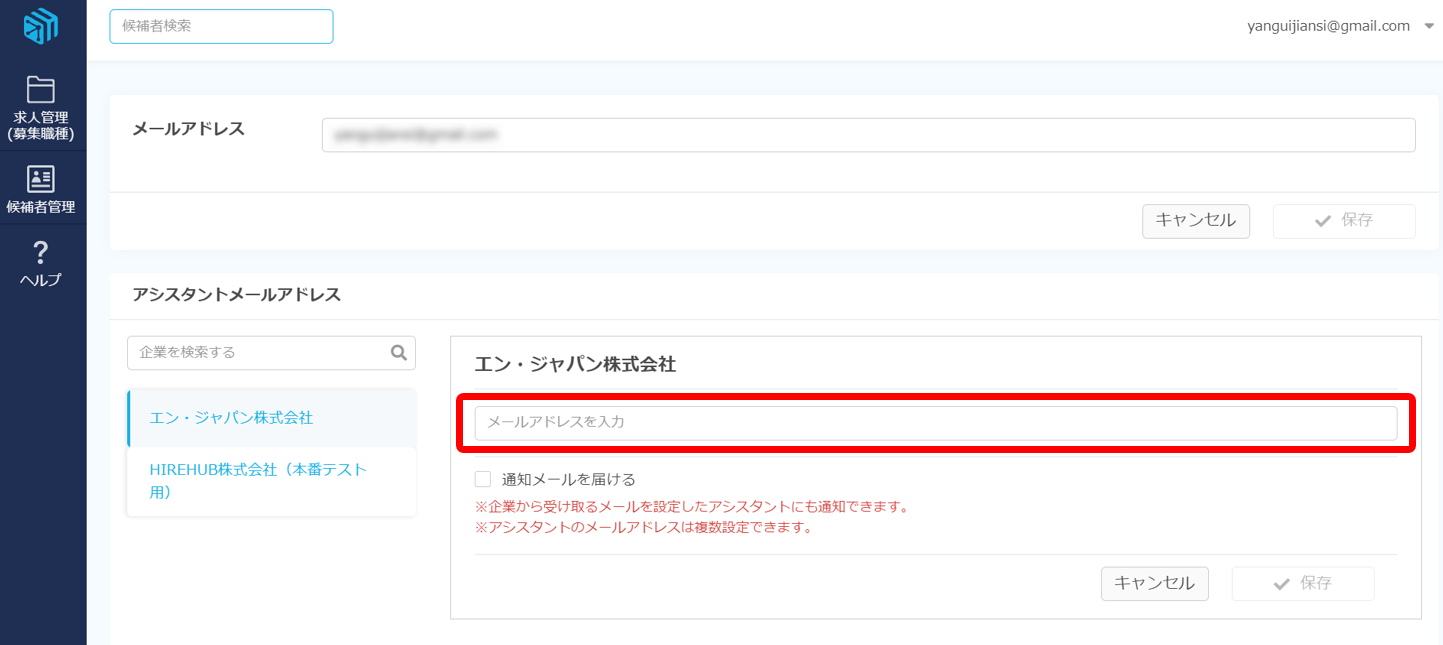
Task: Switch to HIREHUB株式会社(本番テスト用) company
Action: coord(258,480)
